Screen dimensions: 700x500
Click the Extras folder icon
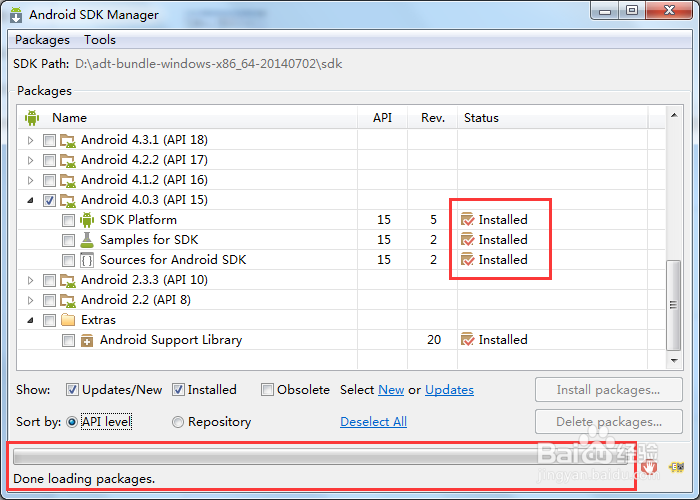[68, 320]
